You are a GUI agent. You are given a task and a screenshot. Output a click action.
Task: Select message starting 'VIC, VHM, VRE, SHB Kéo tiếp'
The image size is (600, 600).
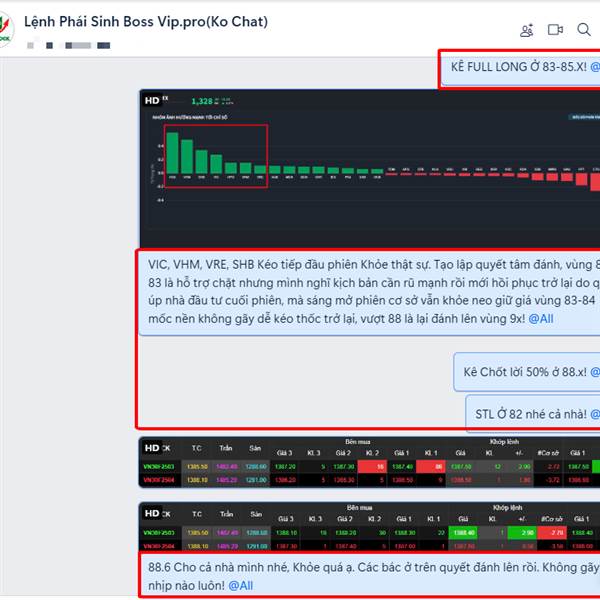coord(369,292)
